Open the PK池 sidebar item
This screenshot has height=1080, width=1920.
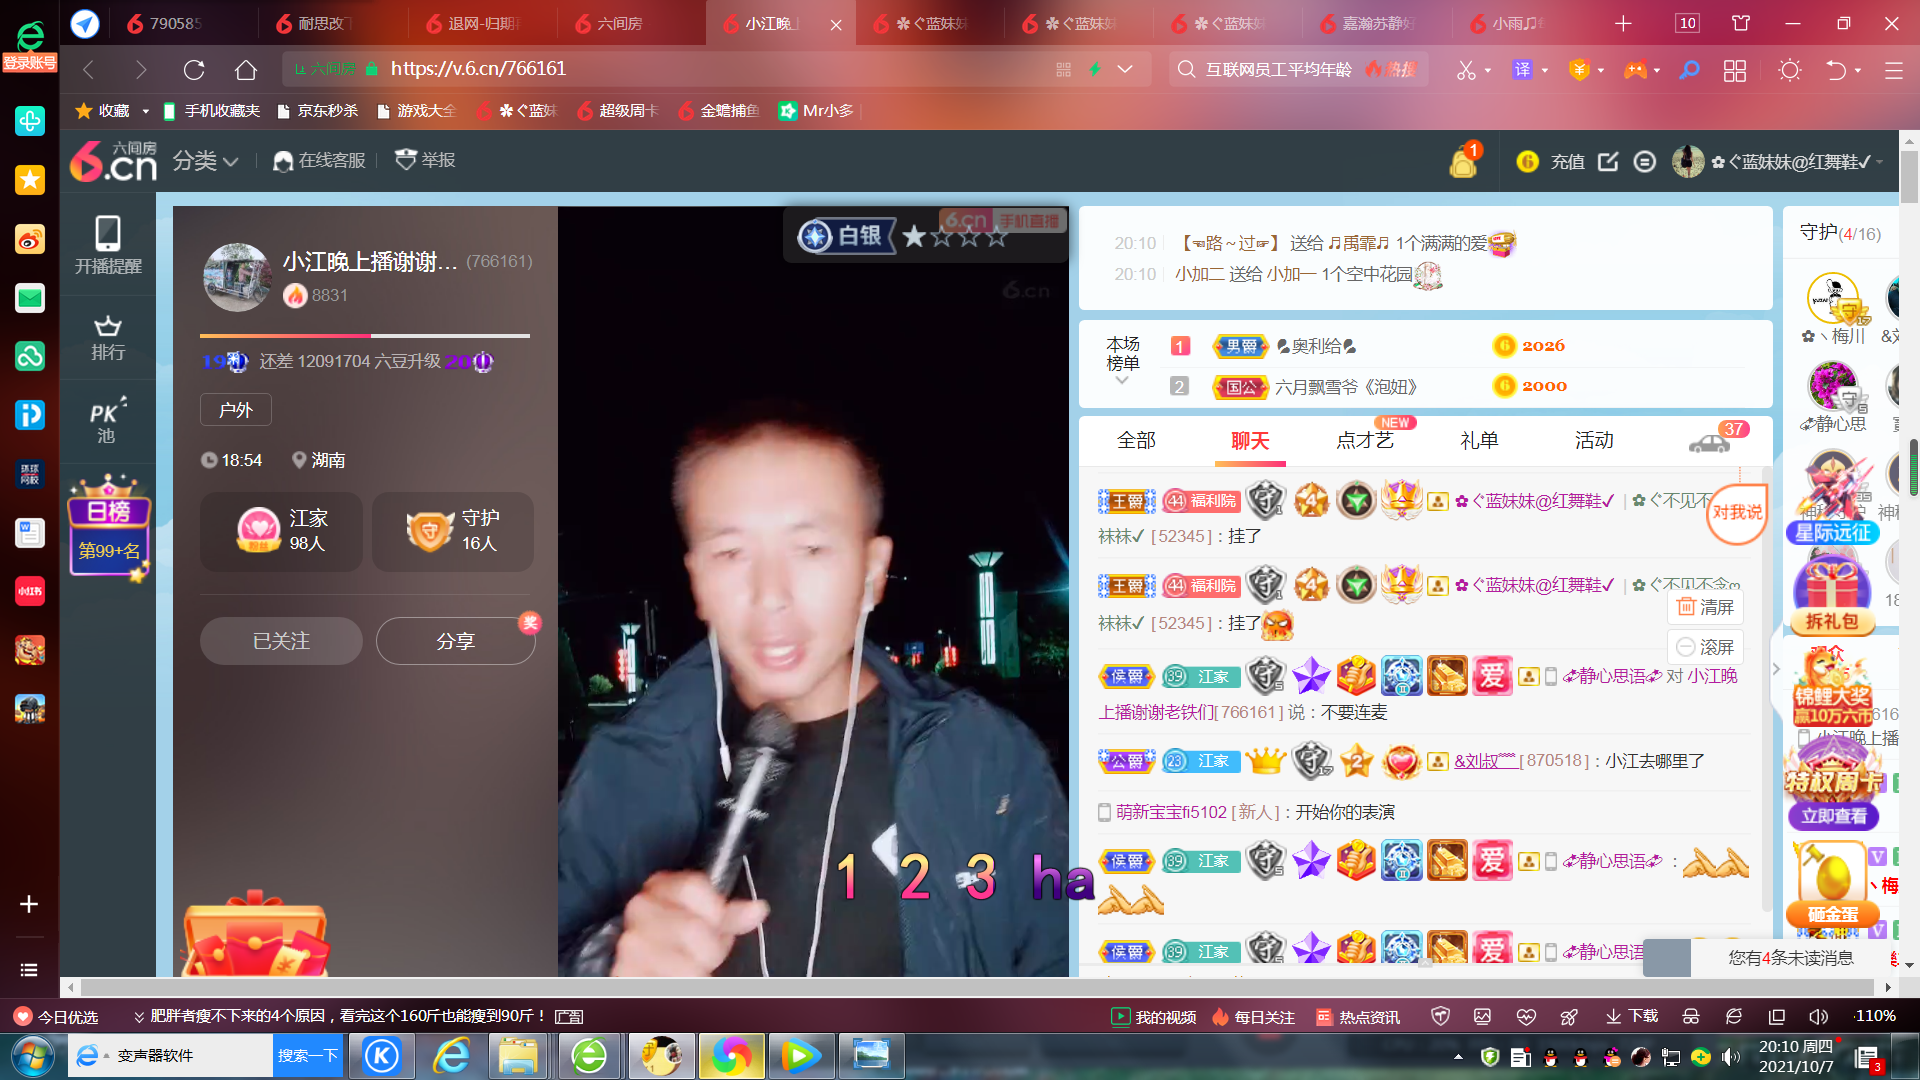(107, 420)
